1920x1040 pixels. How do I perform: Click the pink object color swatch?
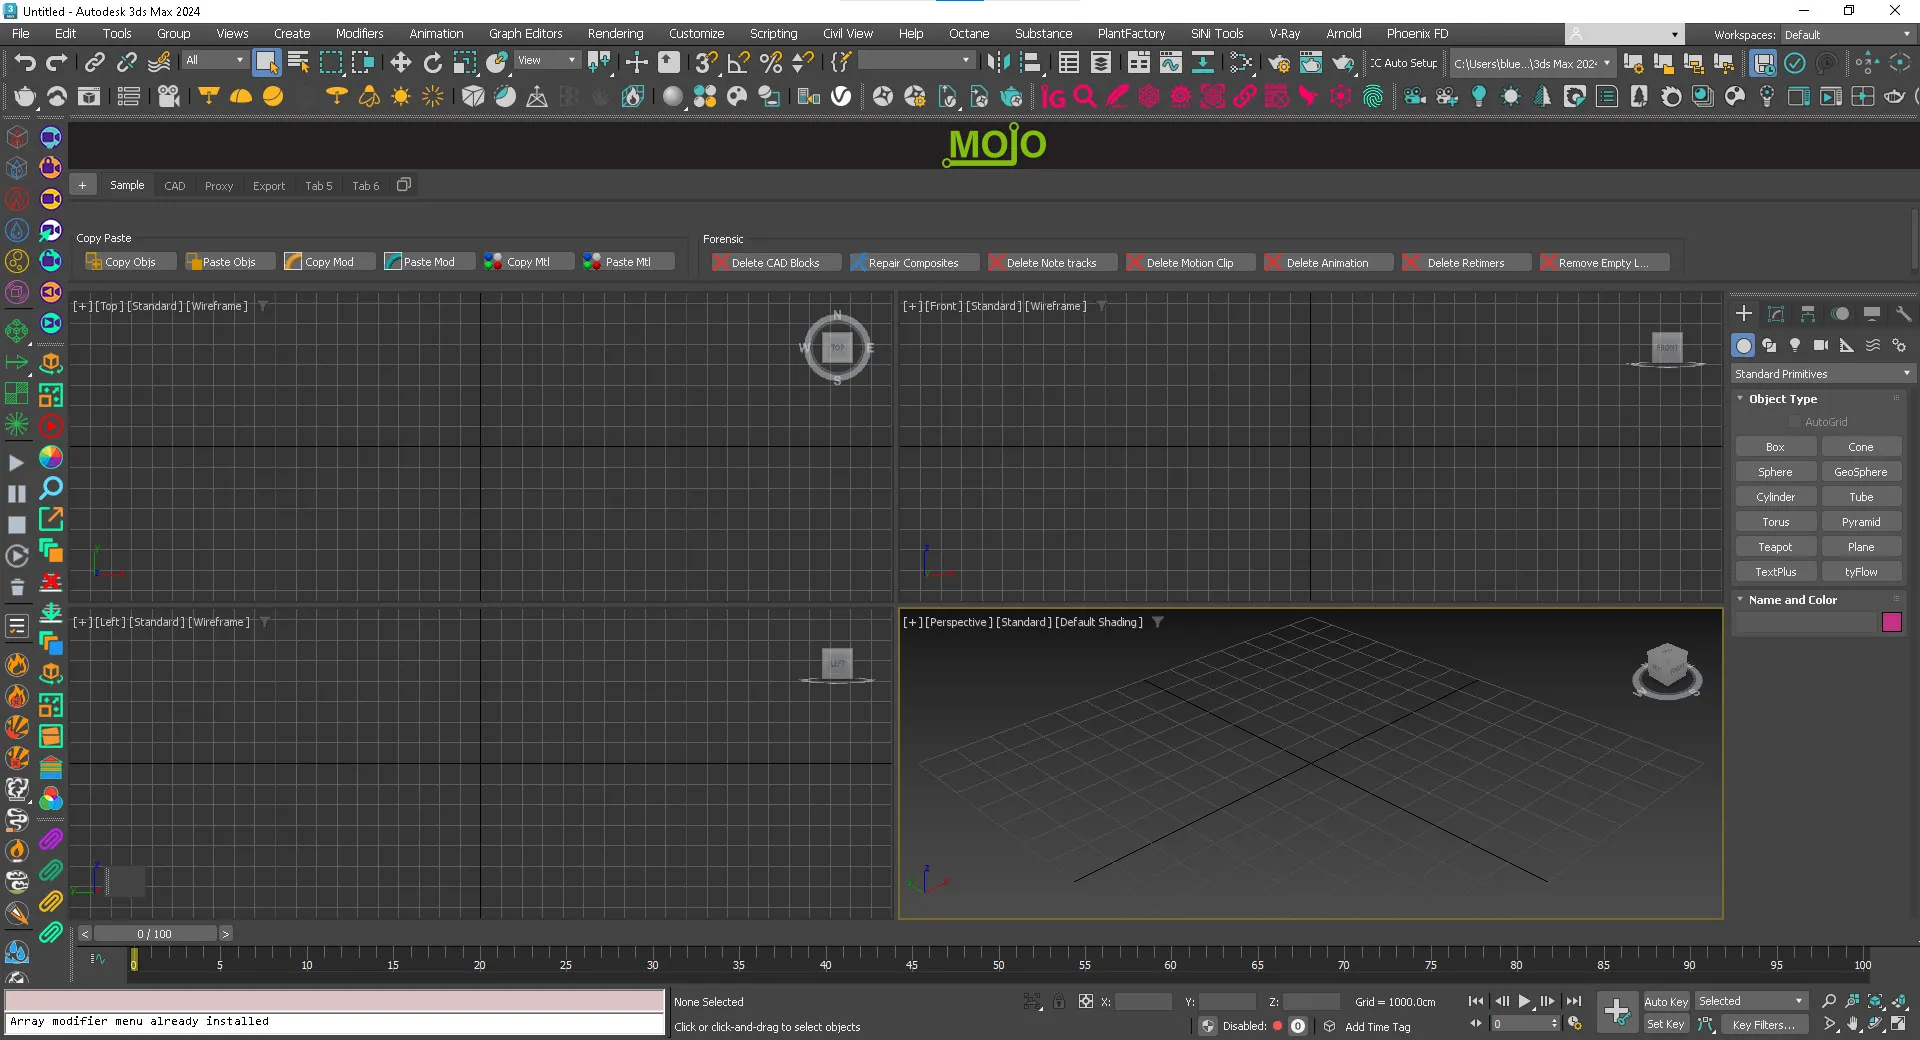click(1892, 622)
